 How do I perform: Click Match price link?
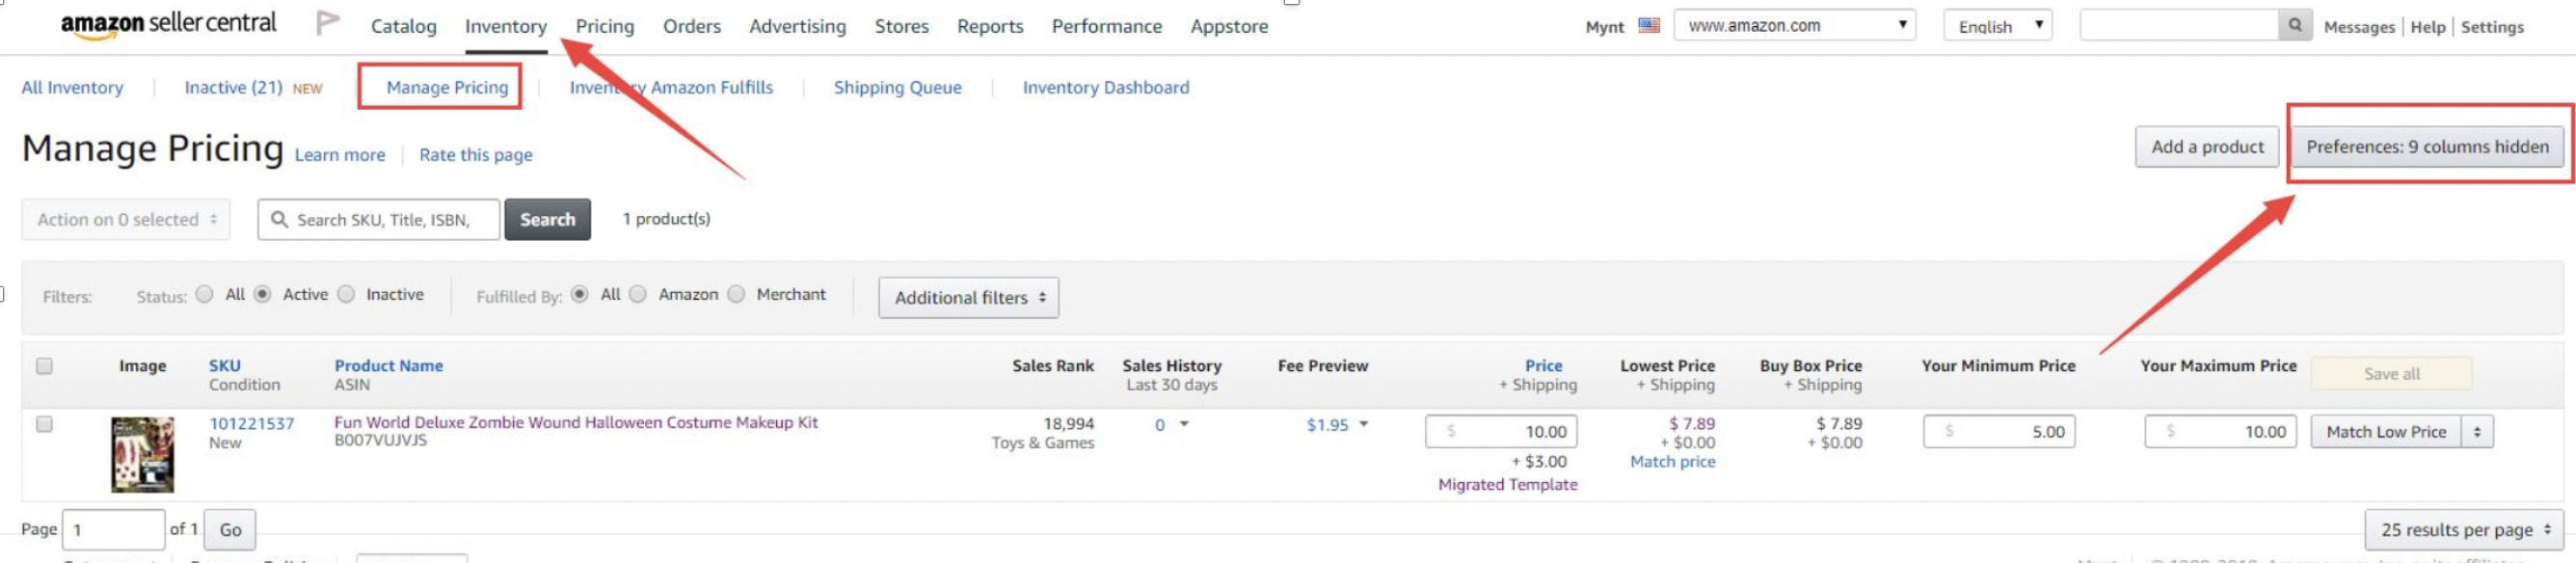tap(1673, 462)
